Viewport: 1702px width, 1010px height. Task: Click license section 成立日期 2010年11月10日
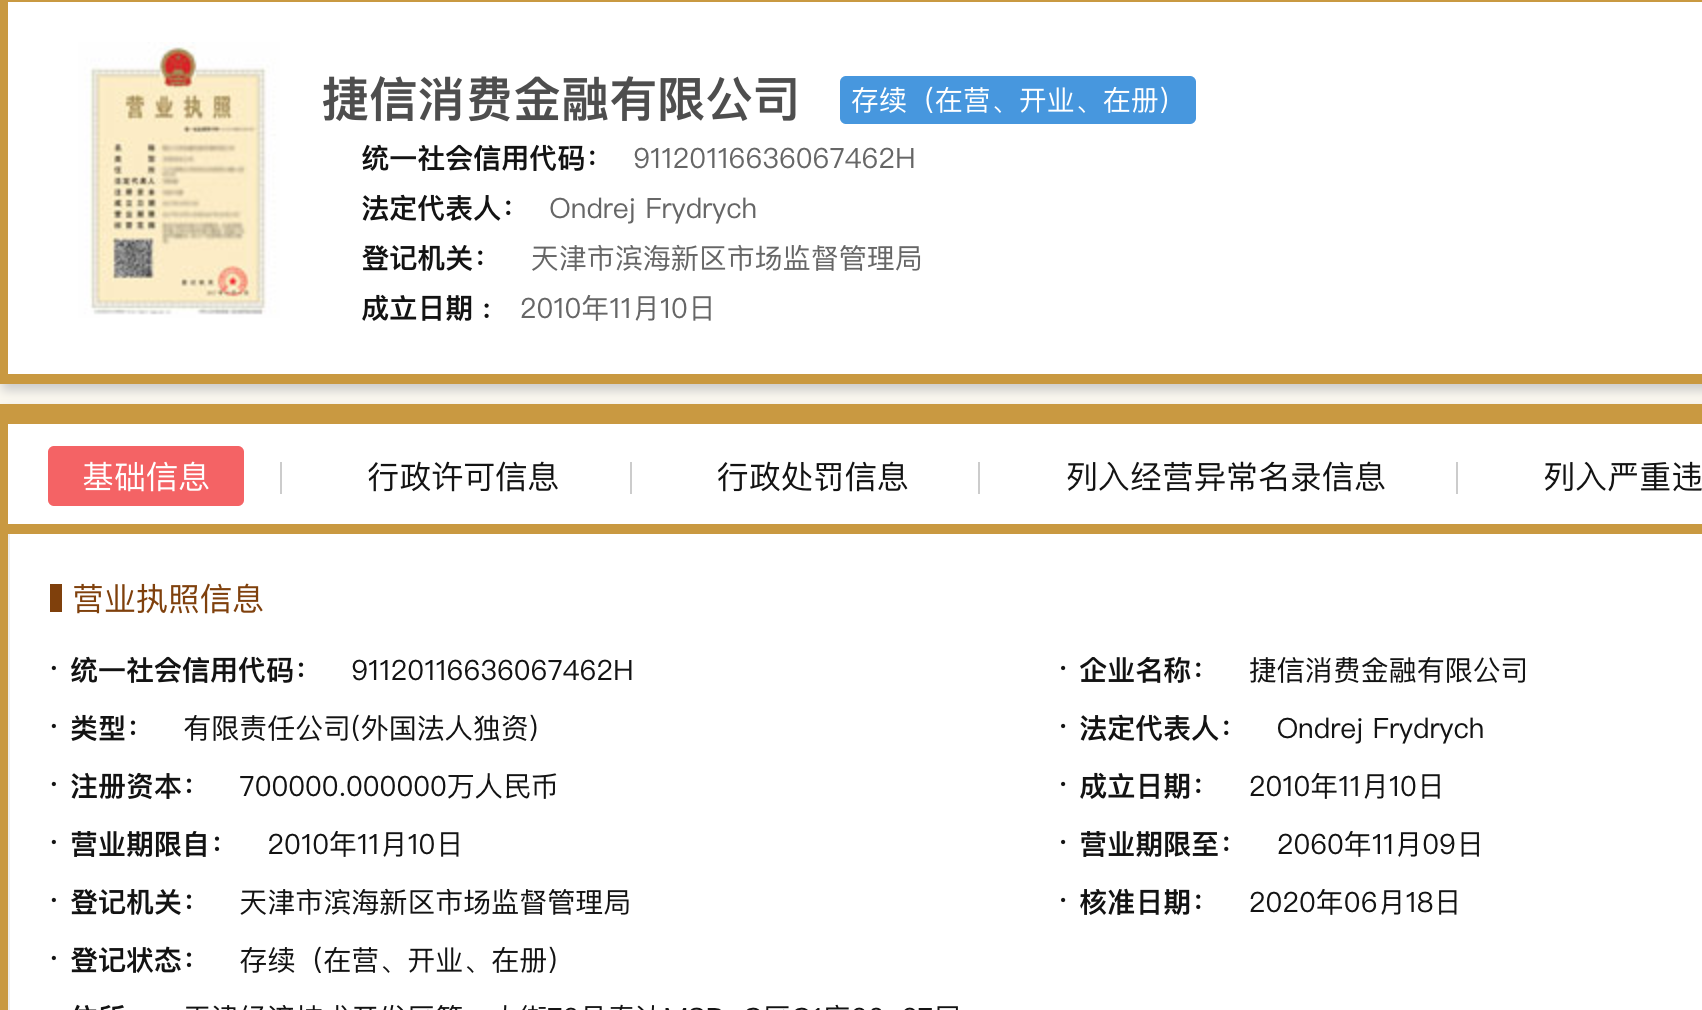point(1346,786)
